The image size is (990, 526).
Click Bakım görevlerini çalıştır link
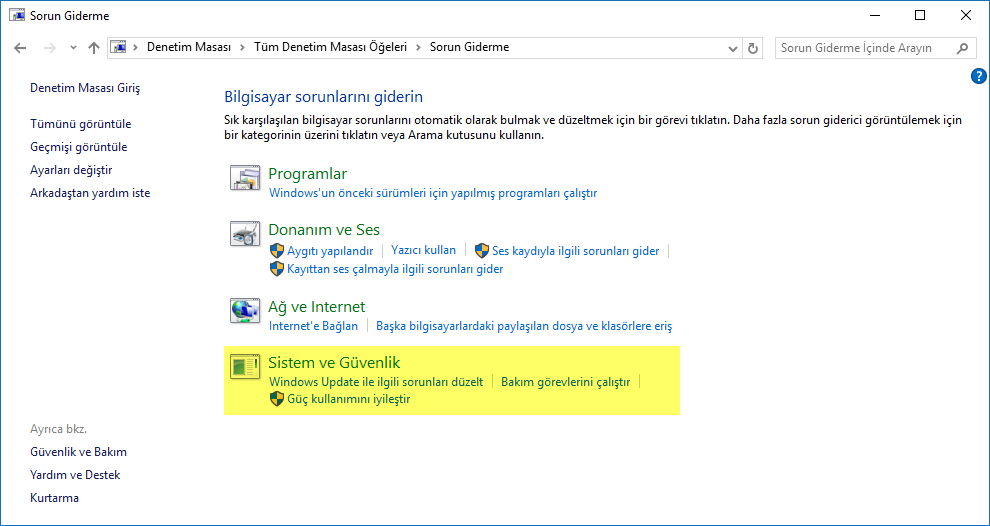point(565,381)
